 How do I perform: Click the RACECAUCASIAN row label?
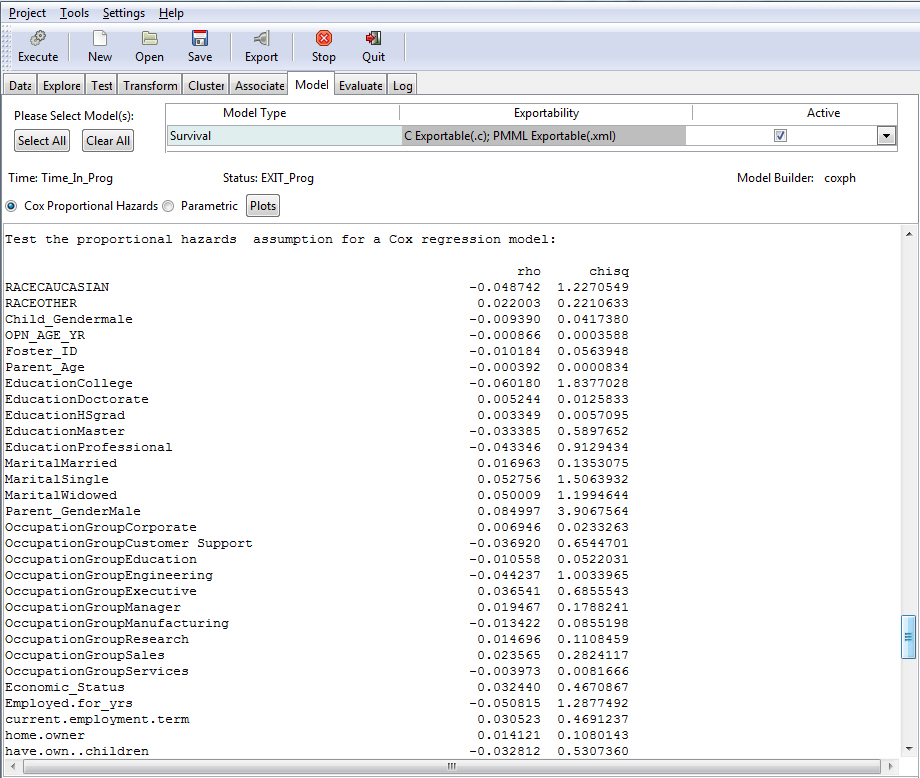pos(57,287)
